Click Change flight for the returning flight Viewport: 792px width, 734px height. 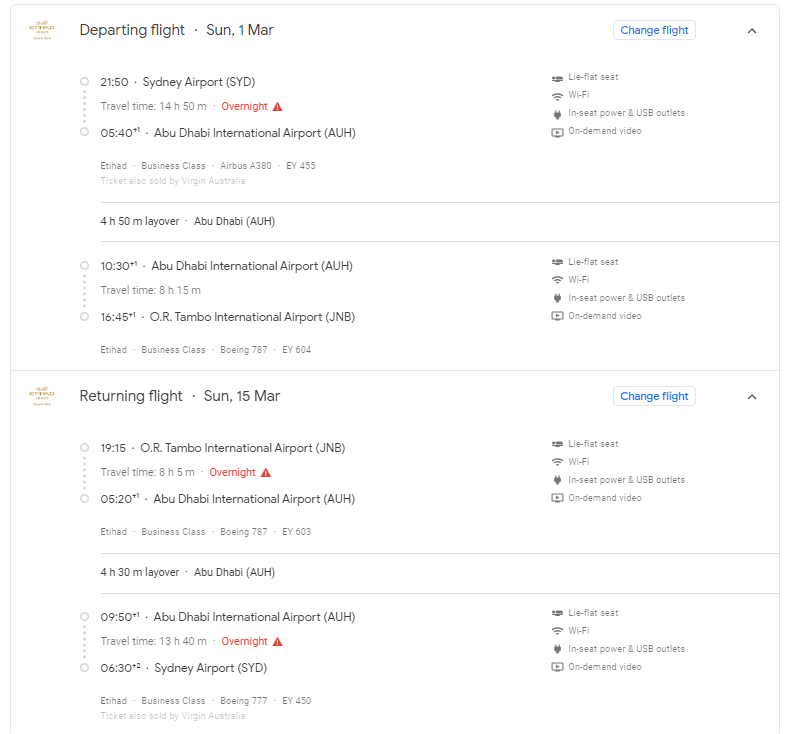click(x=654, y=397)
